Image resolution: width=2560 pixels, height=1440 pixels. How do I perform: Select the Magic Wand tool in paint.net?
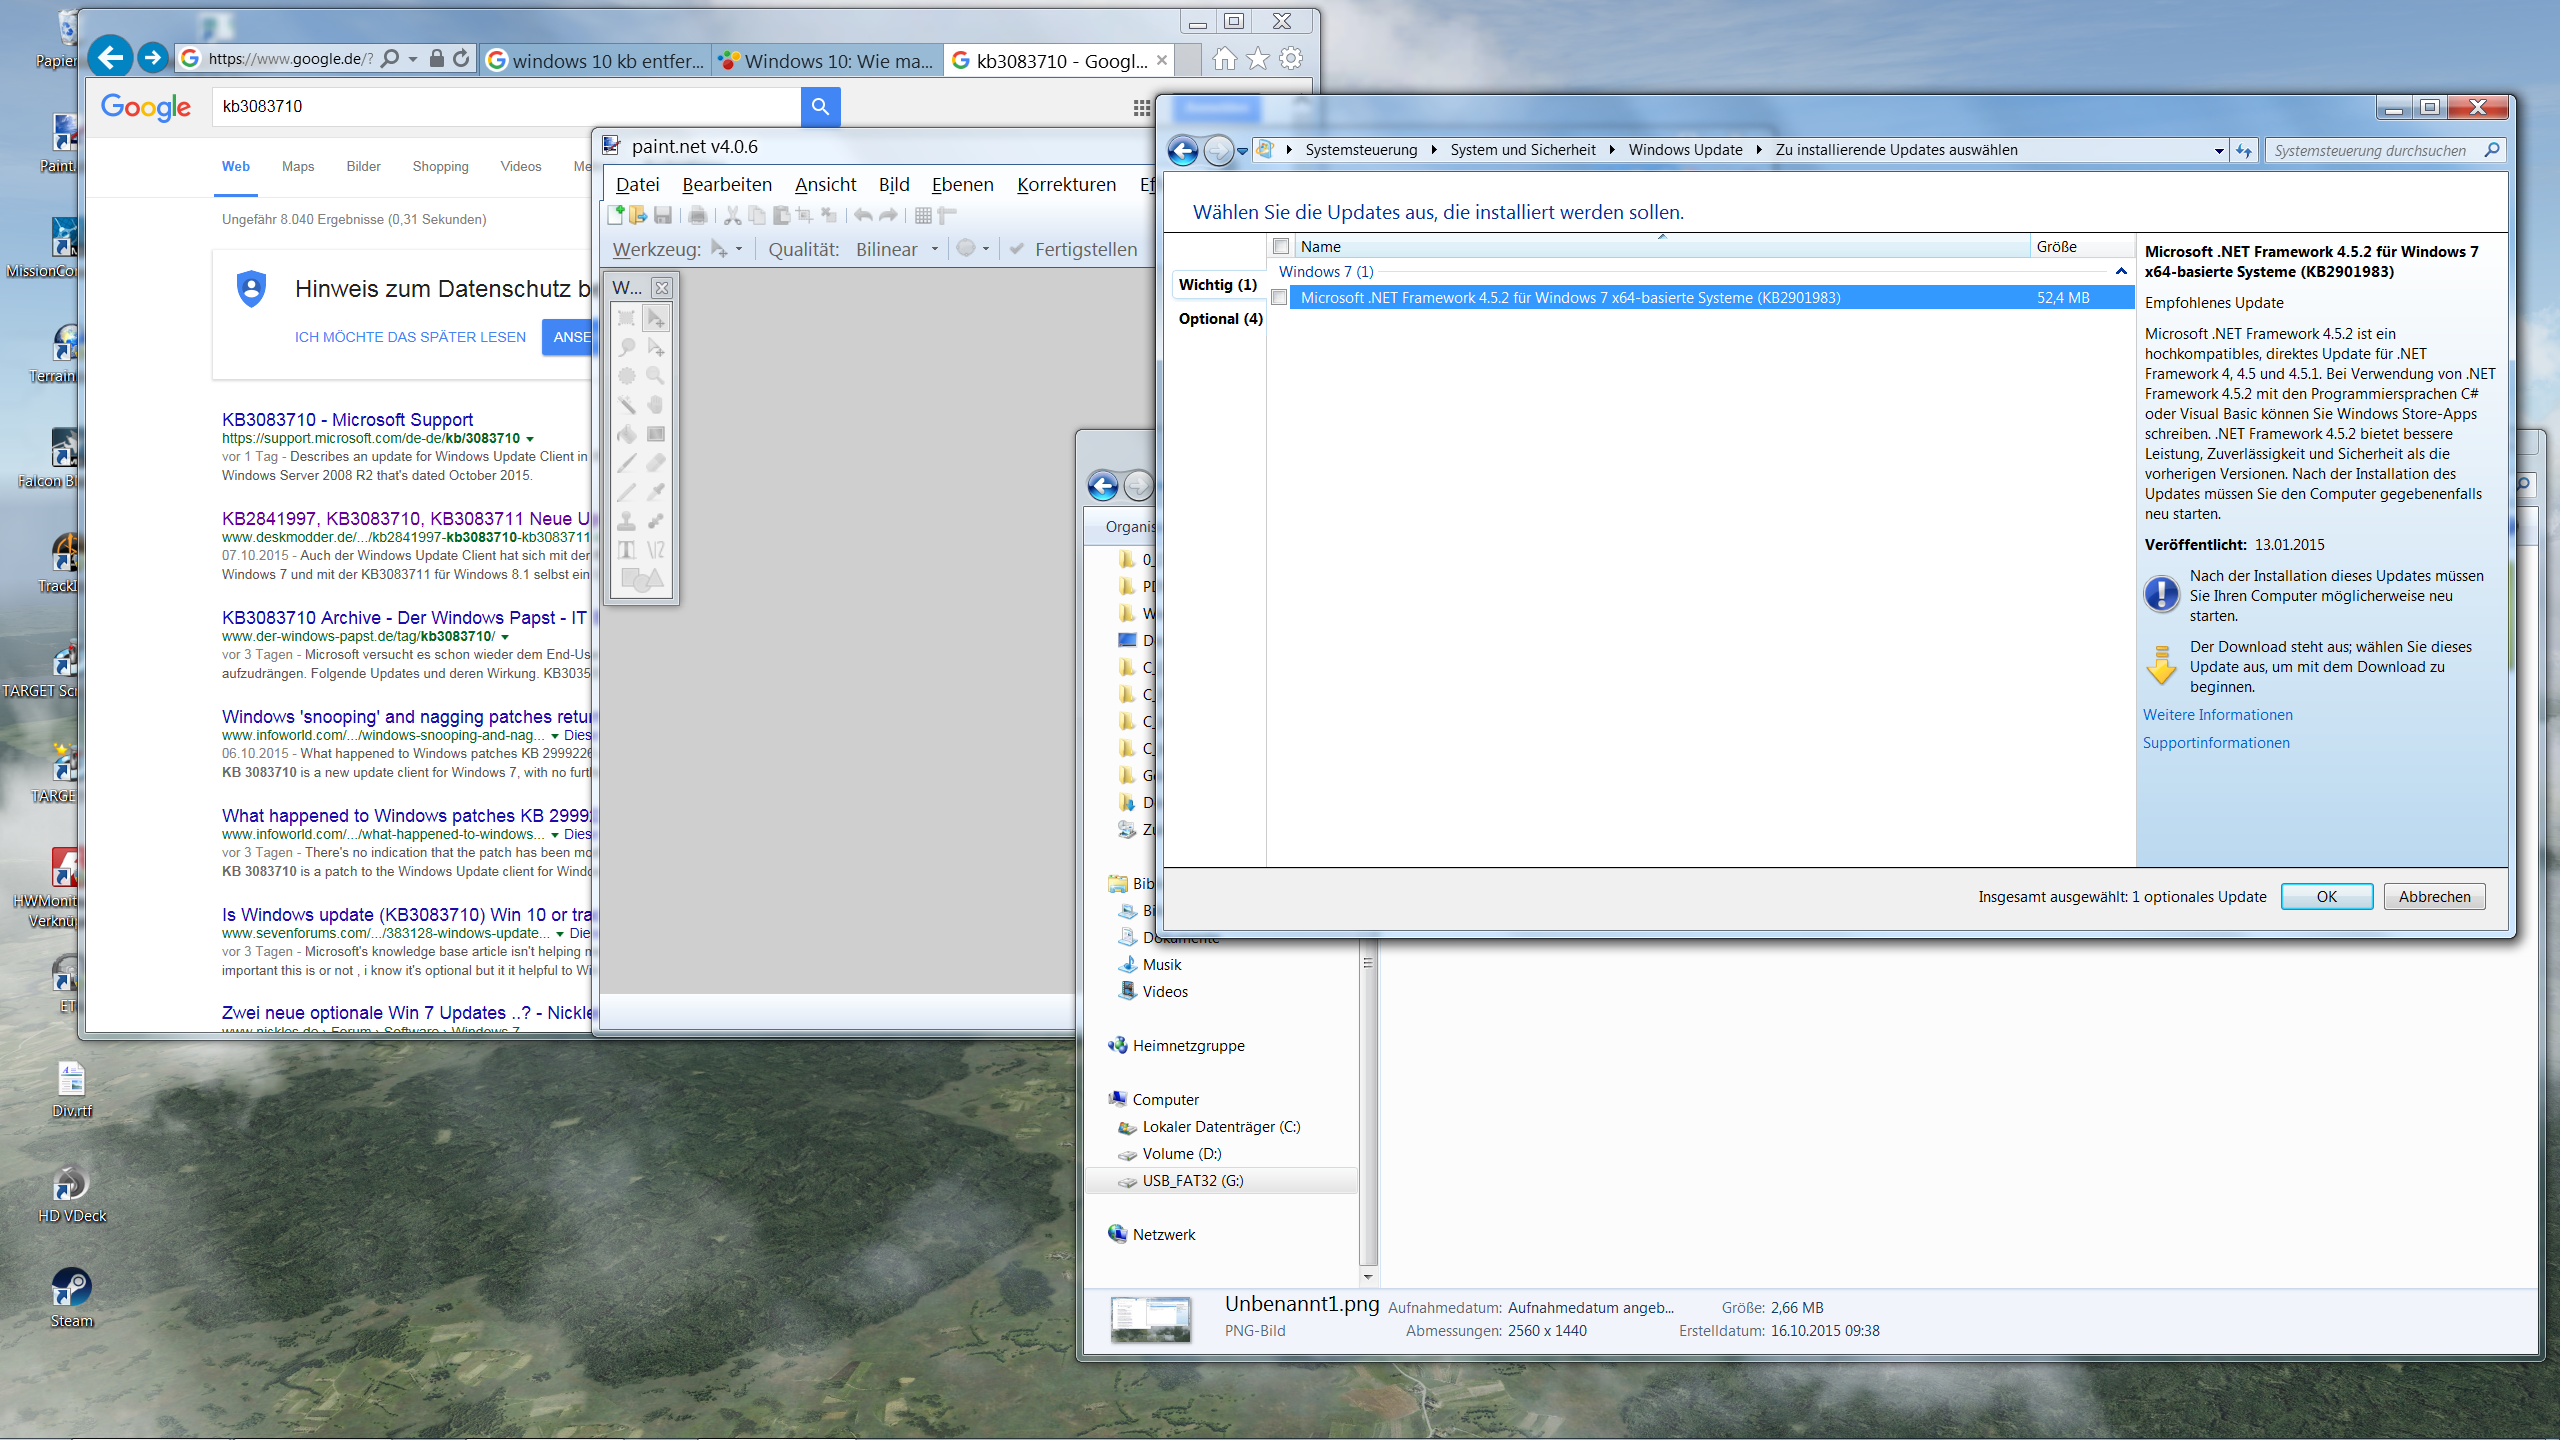pyautogui.click(x=627, y=405)
